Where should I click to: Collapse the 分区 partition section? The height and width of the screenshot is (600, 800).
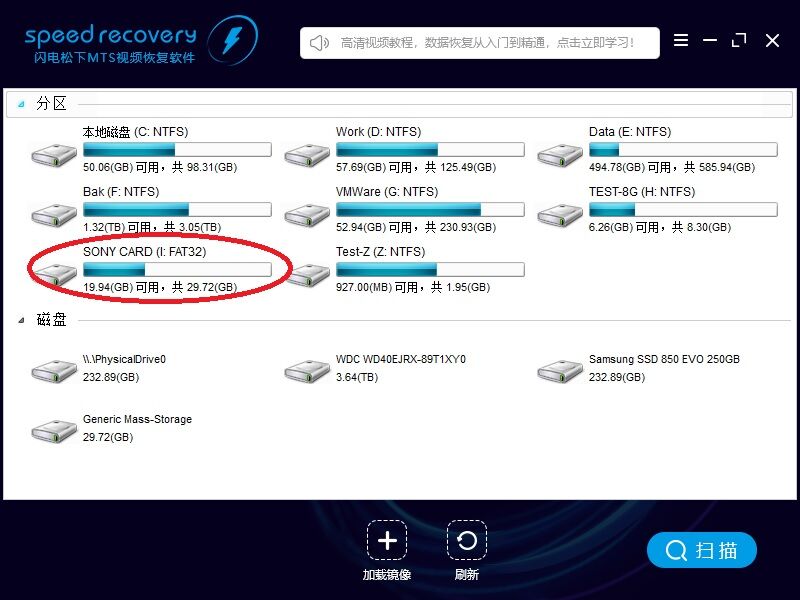tap(21, 104)
